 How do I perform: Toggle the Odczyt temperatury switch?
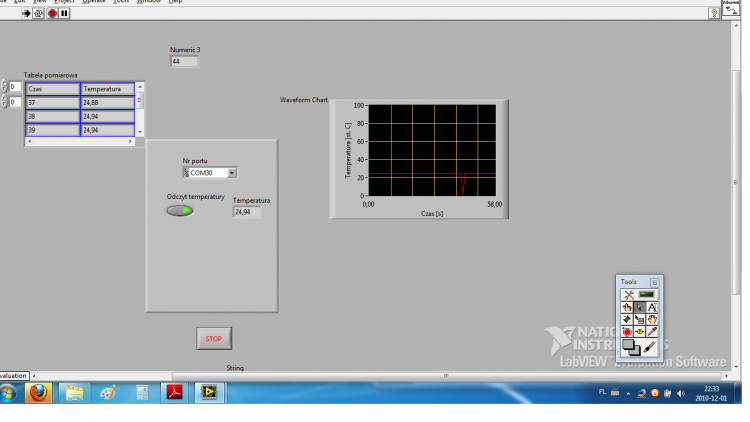(180, 211)
